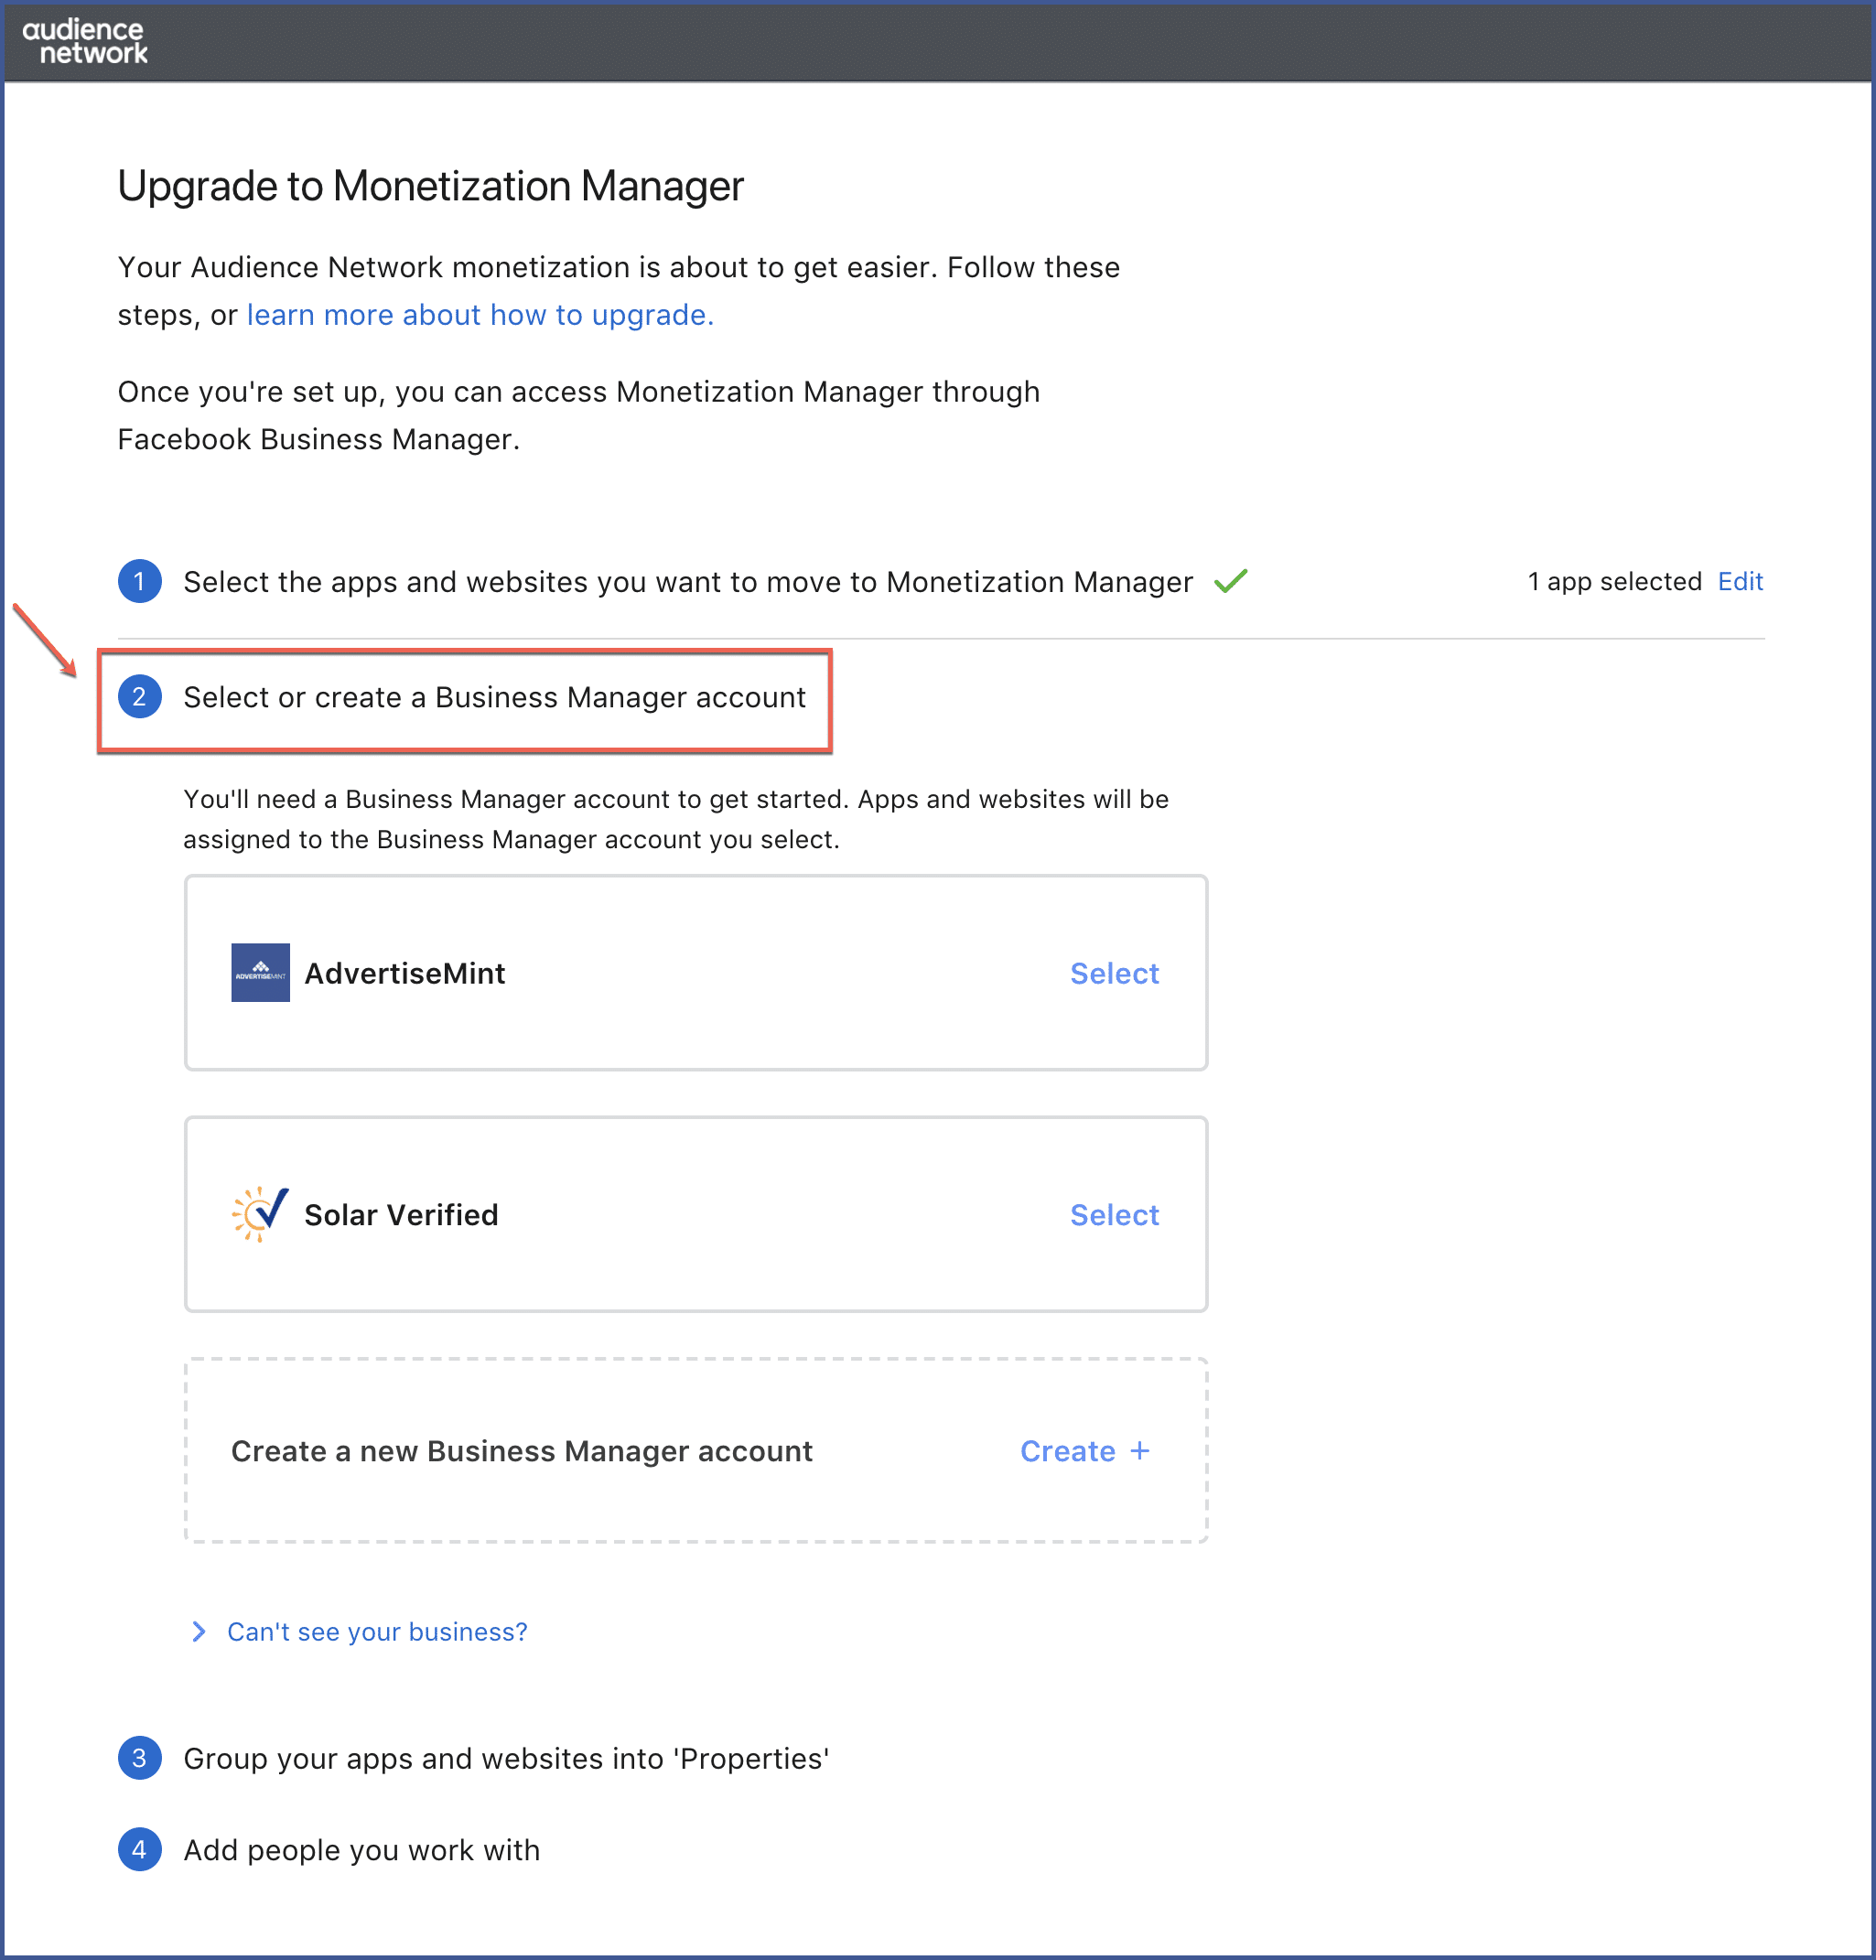
Task: Click step 4 number circle
Action: coord(140,1850)
